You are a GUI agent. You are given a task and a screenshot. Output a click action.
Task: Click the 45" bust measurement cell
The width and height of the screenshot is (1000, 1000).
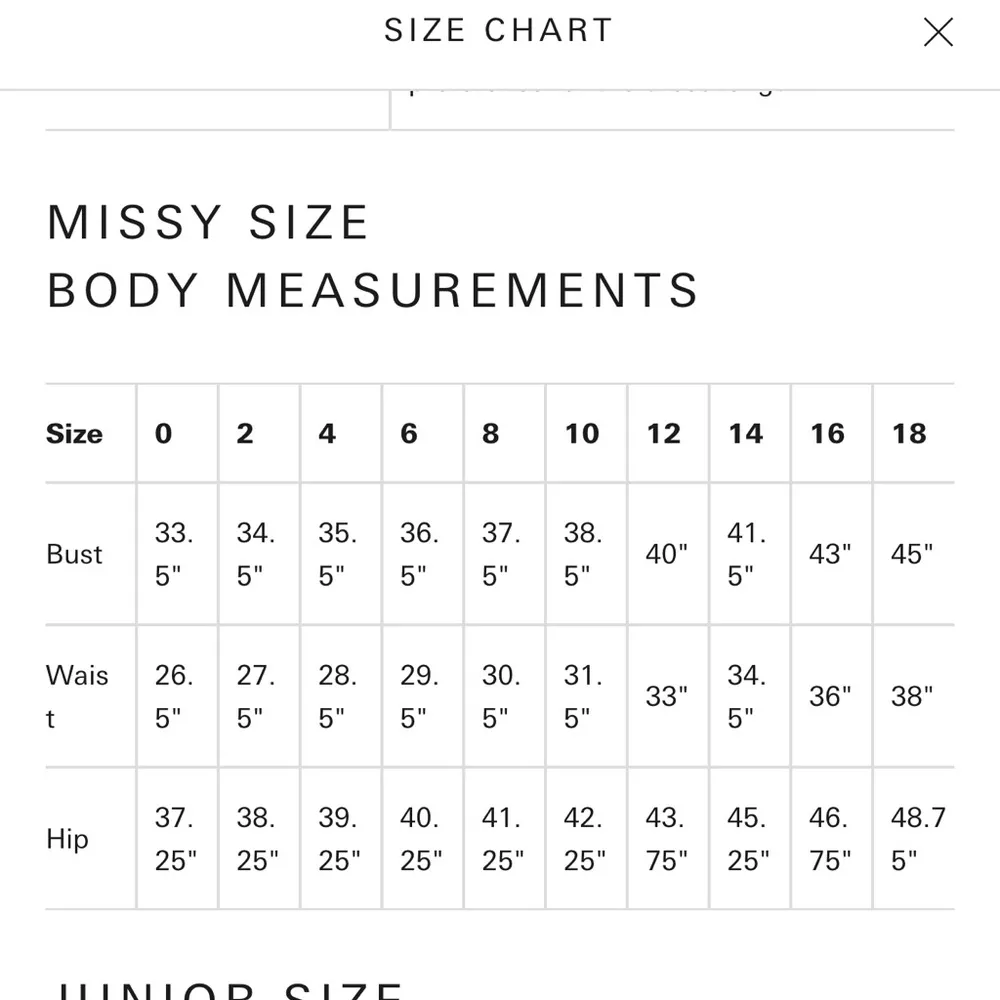coord(912,554)
